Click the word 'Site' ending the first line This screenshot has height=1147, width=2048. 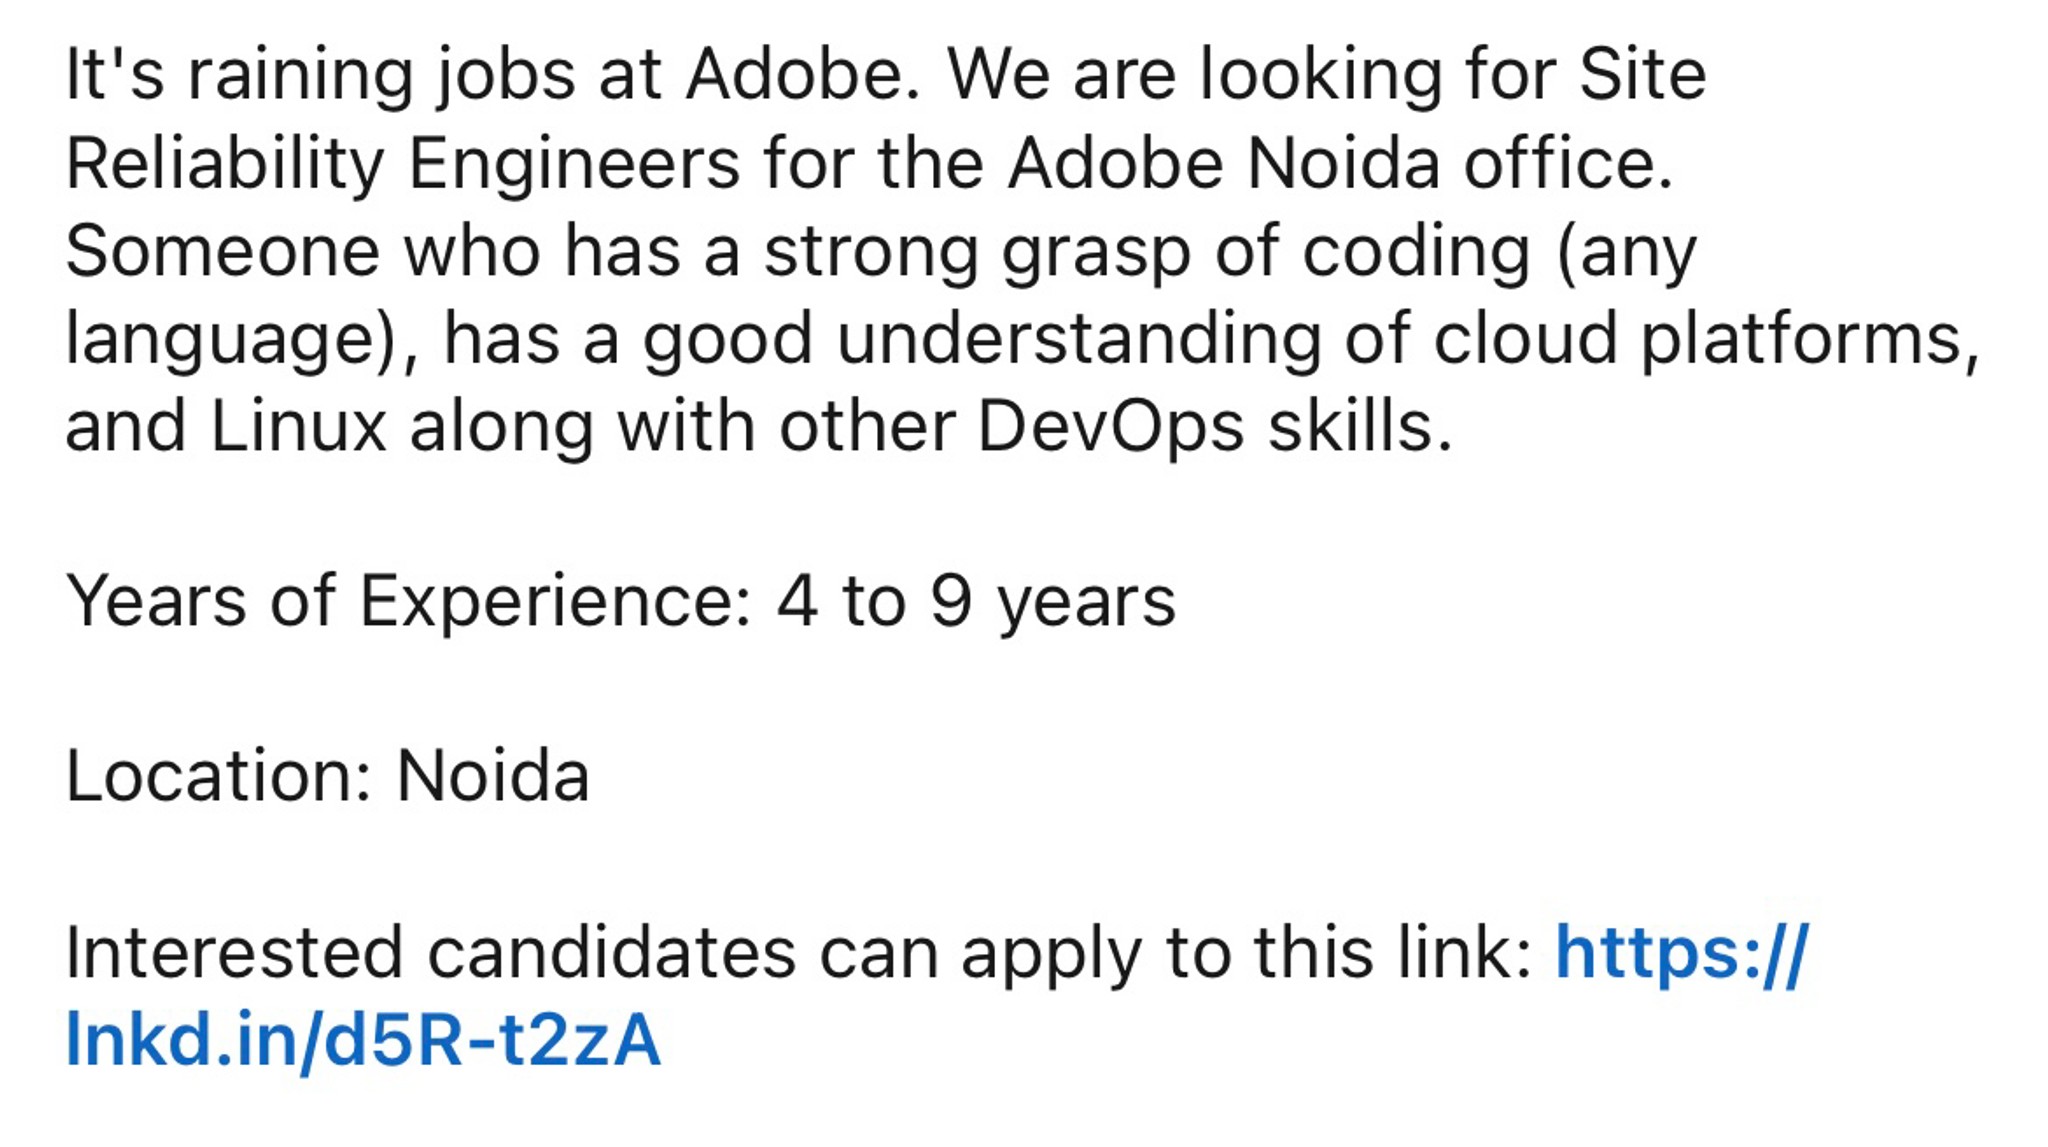pos(1642,74)
